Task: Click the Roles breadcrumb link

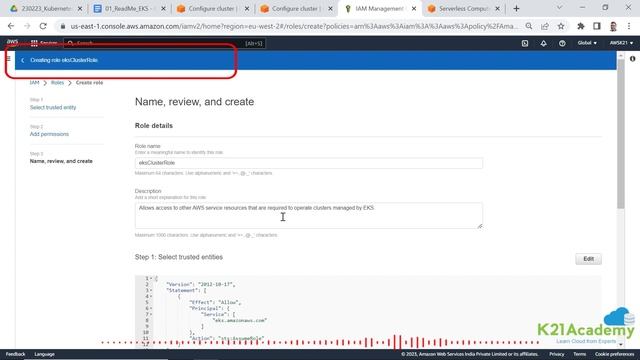Action: (58, 83)
